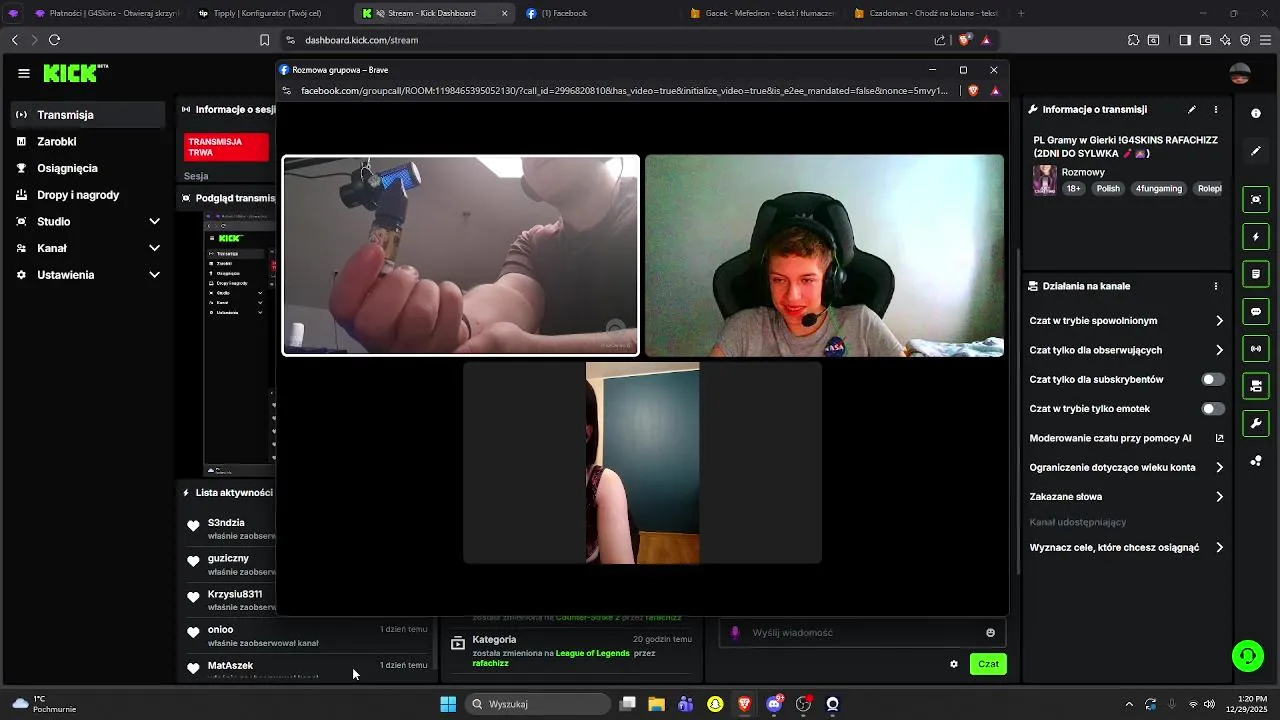Click Brave shields icon in Kick address bar
The width and height of the screenshot is (1280, 720).
(964, 40)
